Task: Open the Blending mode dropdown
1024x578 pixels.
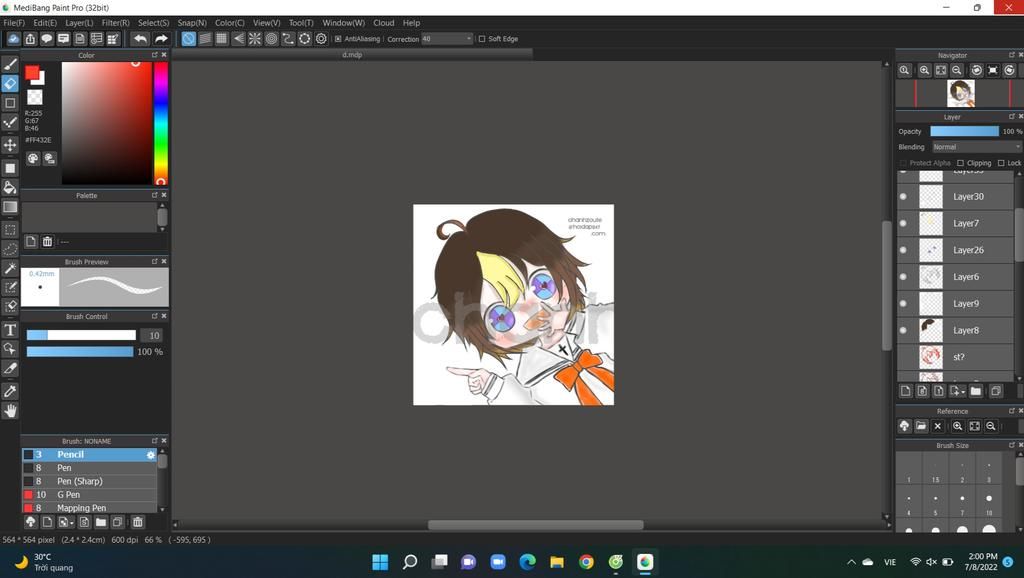Action: click(976, 147)
